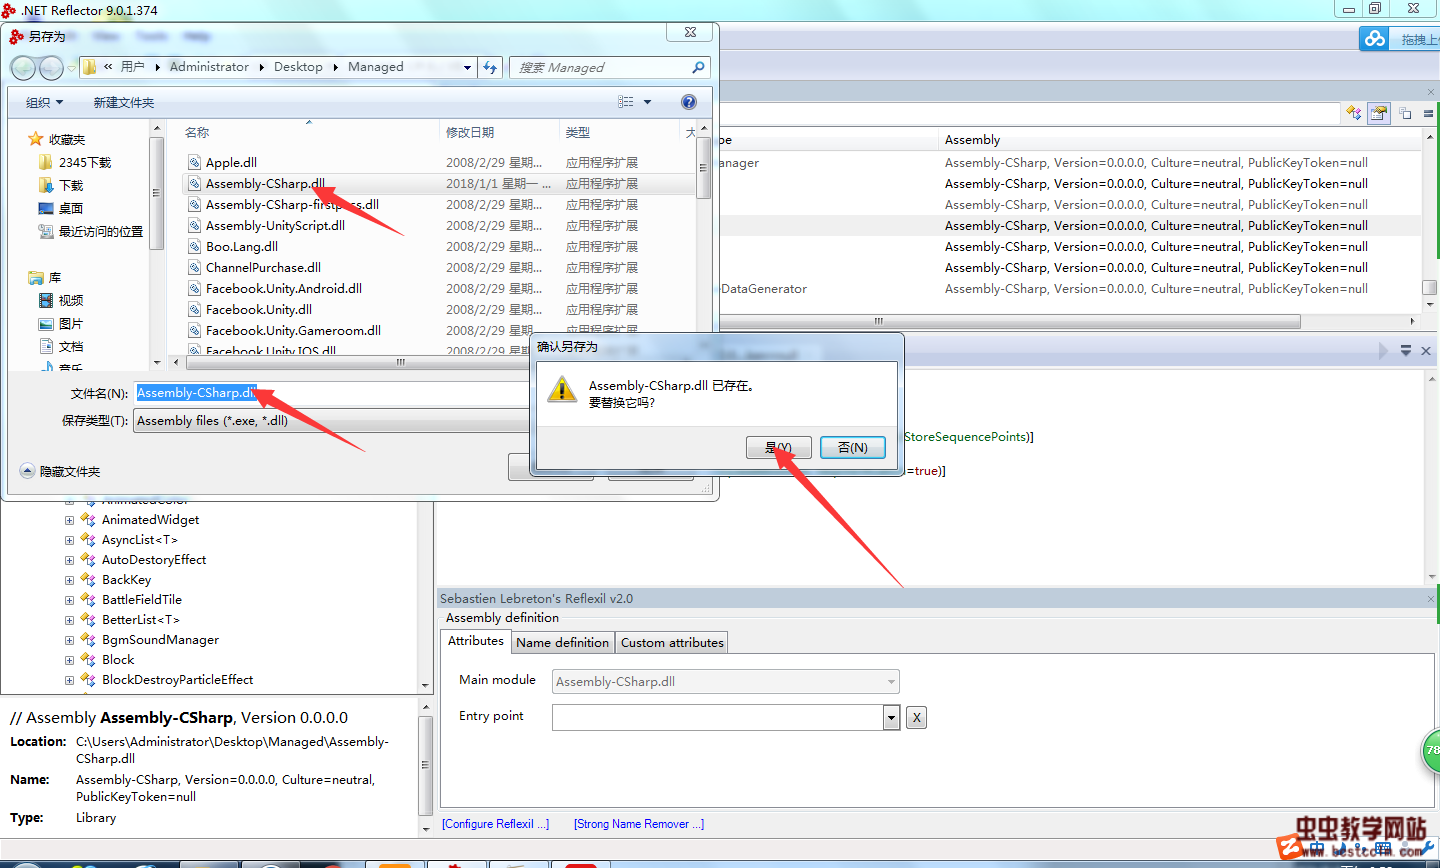Select the BattleFieldTile class
Viewport: 1440px width, 868px height.
pos(141,599)
